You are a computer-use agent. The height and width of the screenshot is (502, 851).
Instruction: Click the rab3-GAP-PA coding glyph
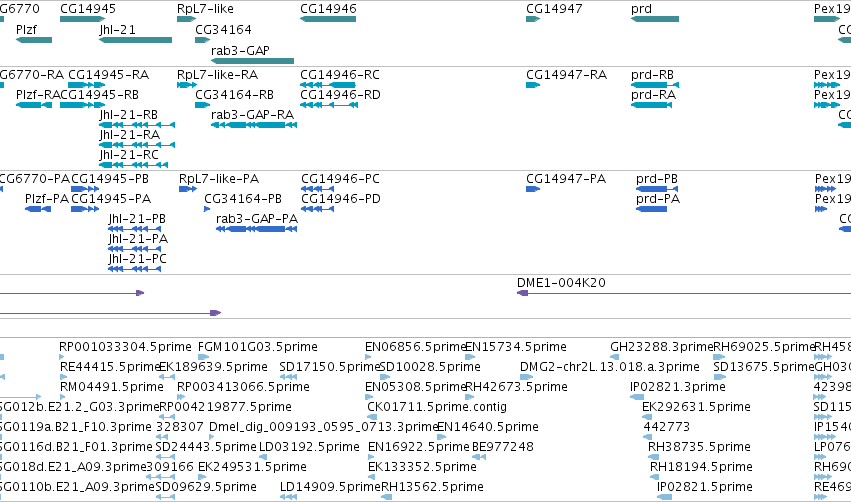[x=256, y=229]
